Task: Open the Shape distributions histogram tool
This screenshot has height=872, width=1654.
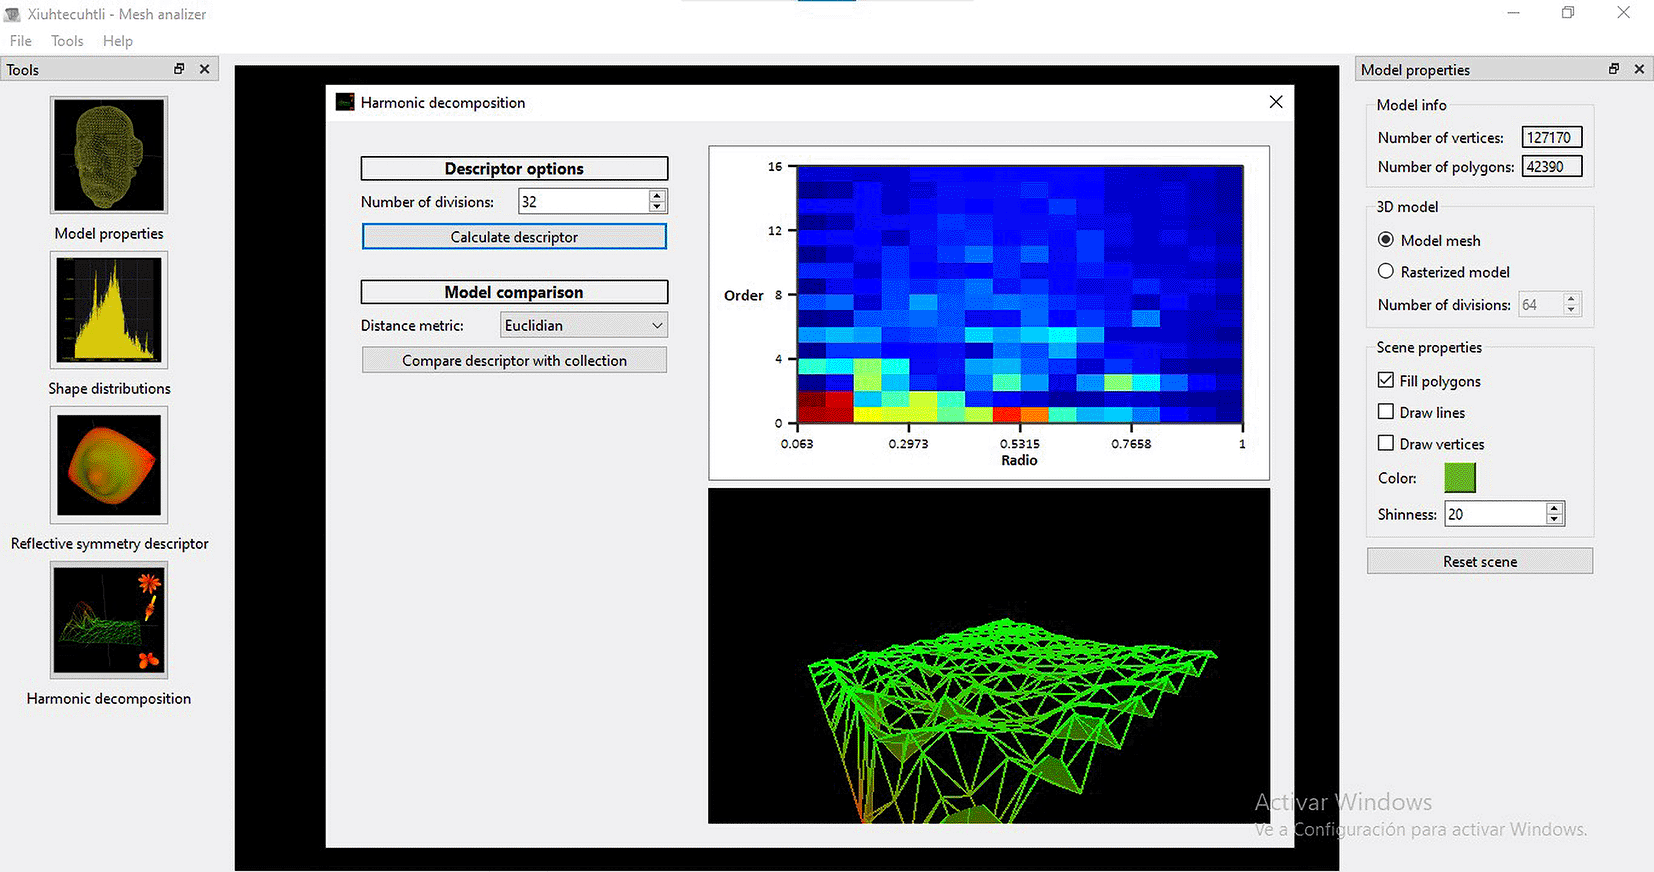Action: coord(109,310)
